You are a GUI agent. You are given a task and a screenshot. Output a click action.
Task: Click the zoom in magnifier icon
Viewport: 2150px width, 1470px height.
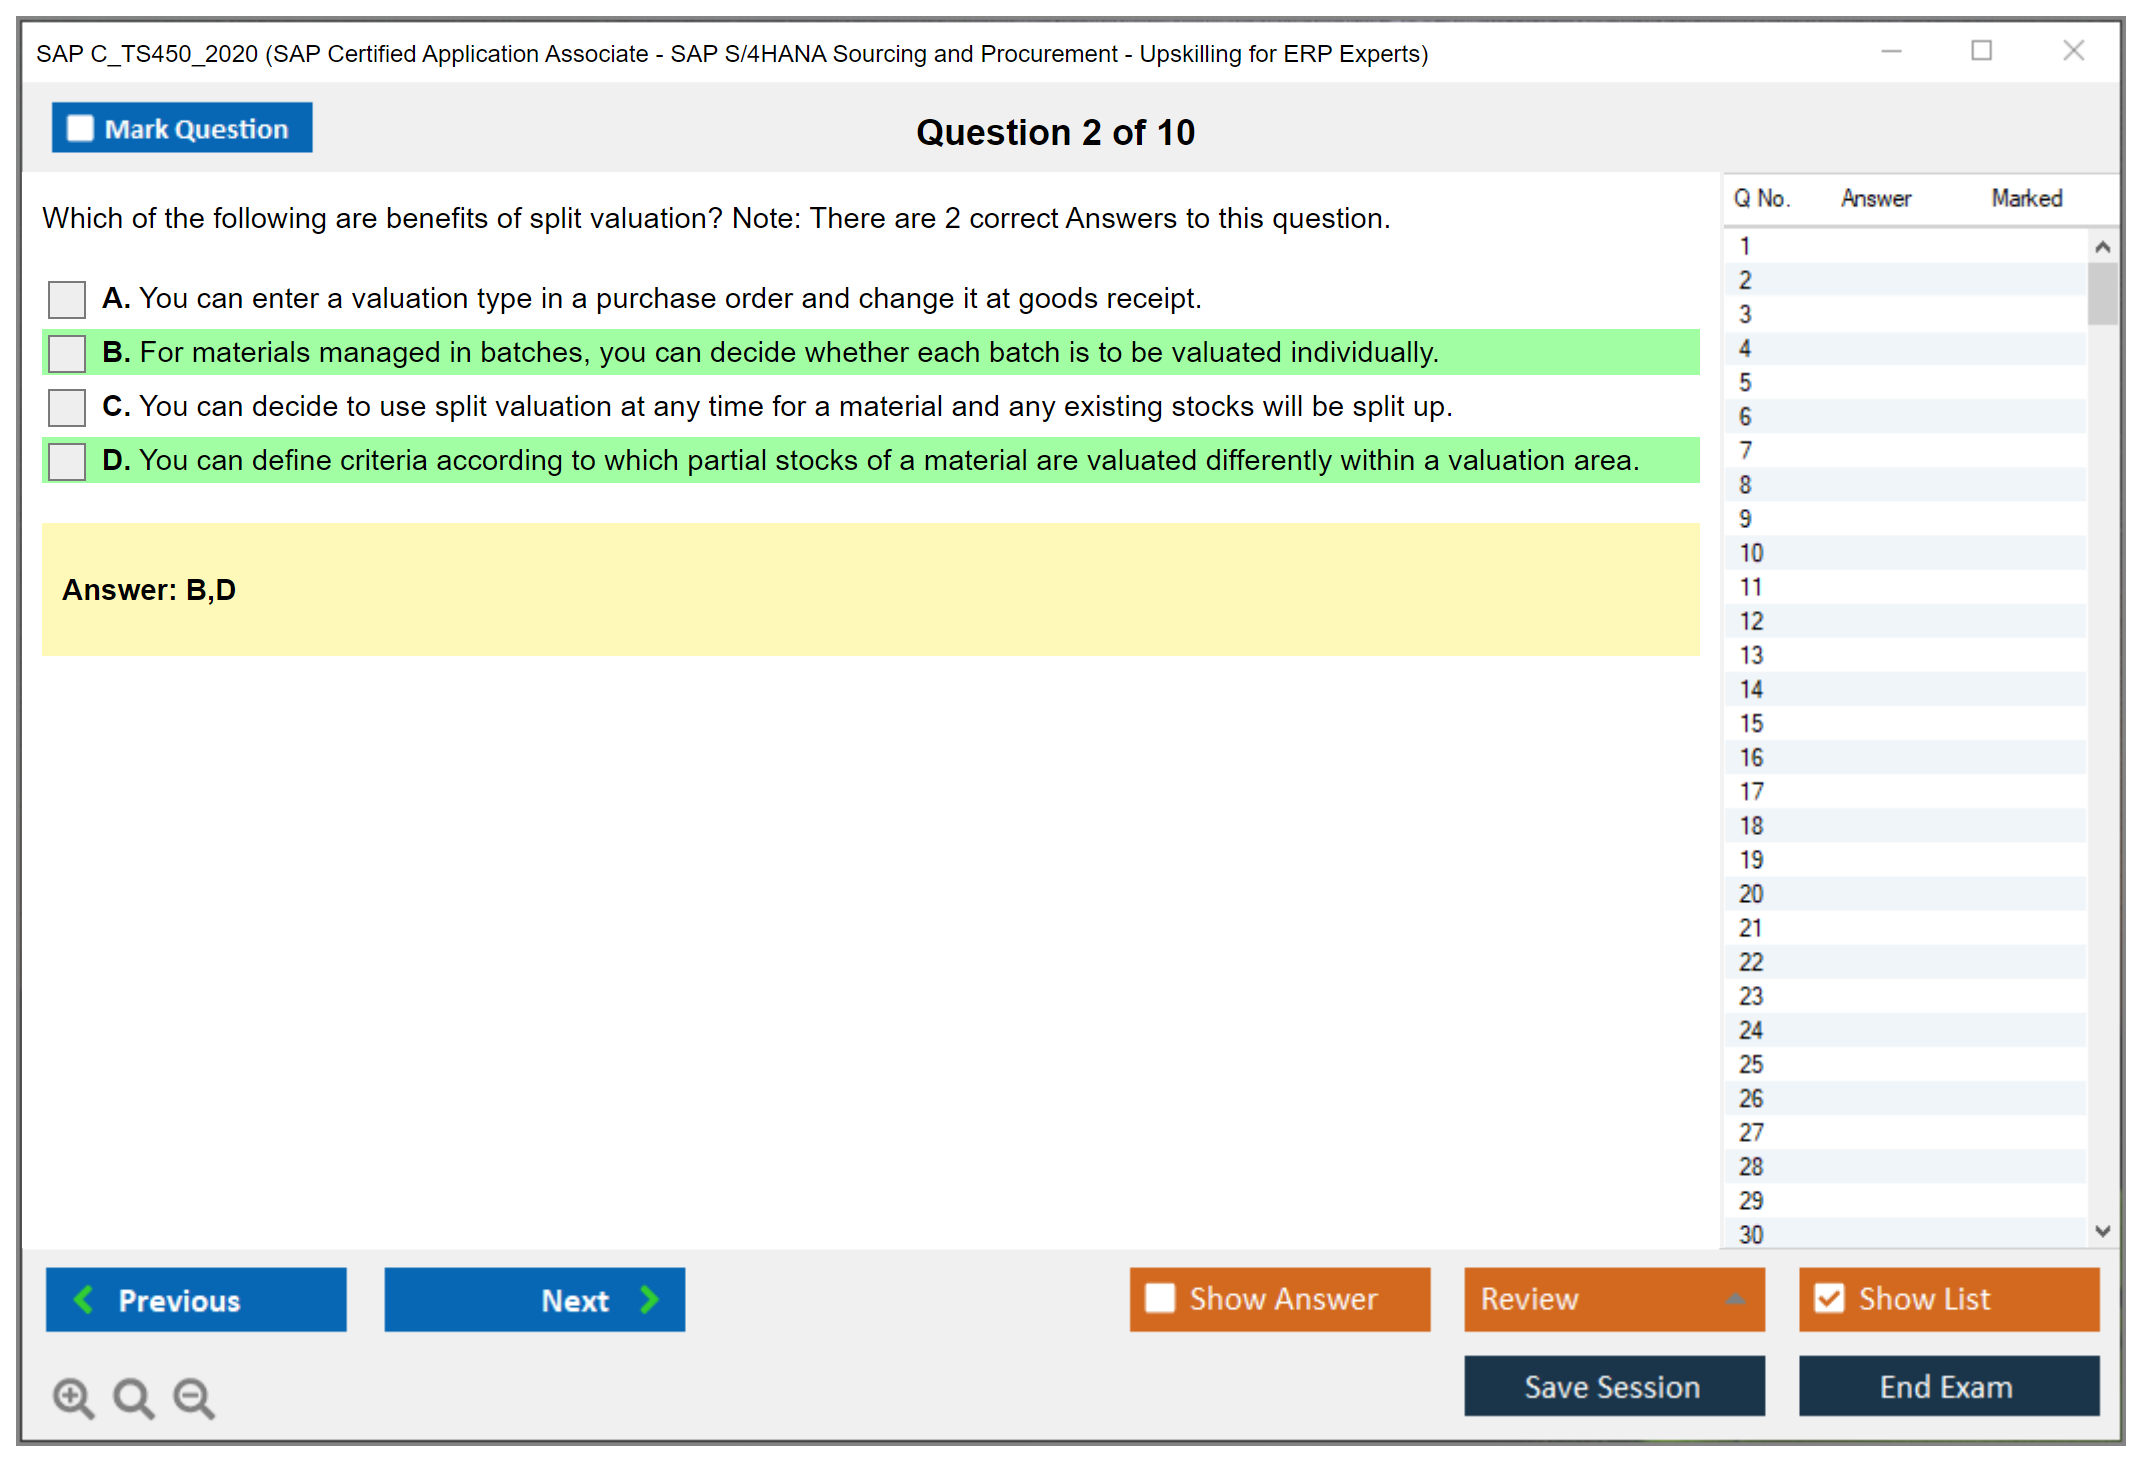pyautogui.click(x=73, y=1397)
